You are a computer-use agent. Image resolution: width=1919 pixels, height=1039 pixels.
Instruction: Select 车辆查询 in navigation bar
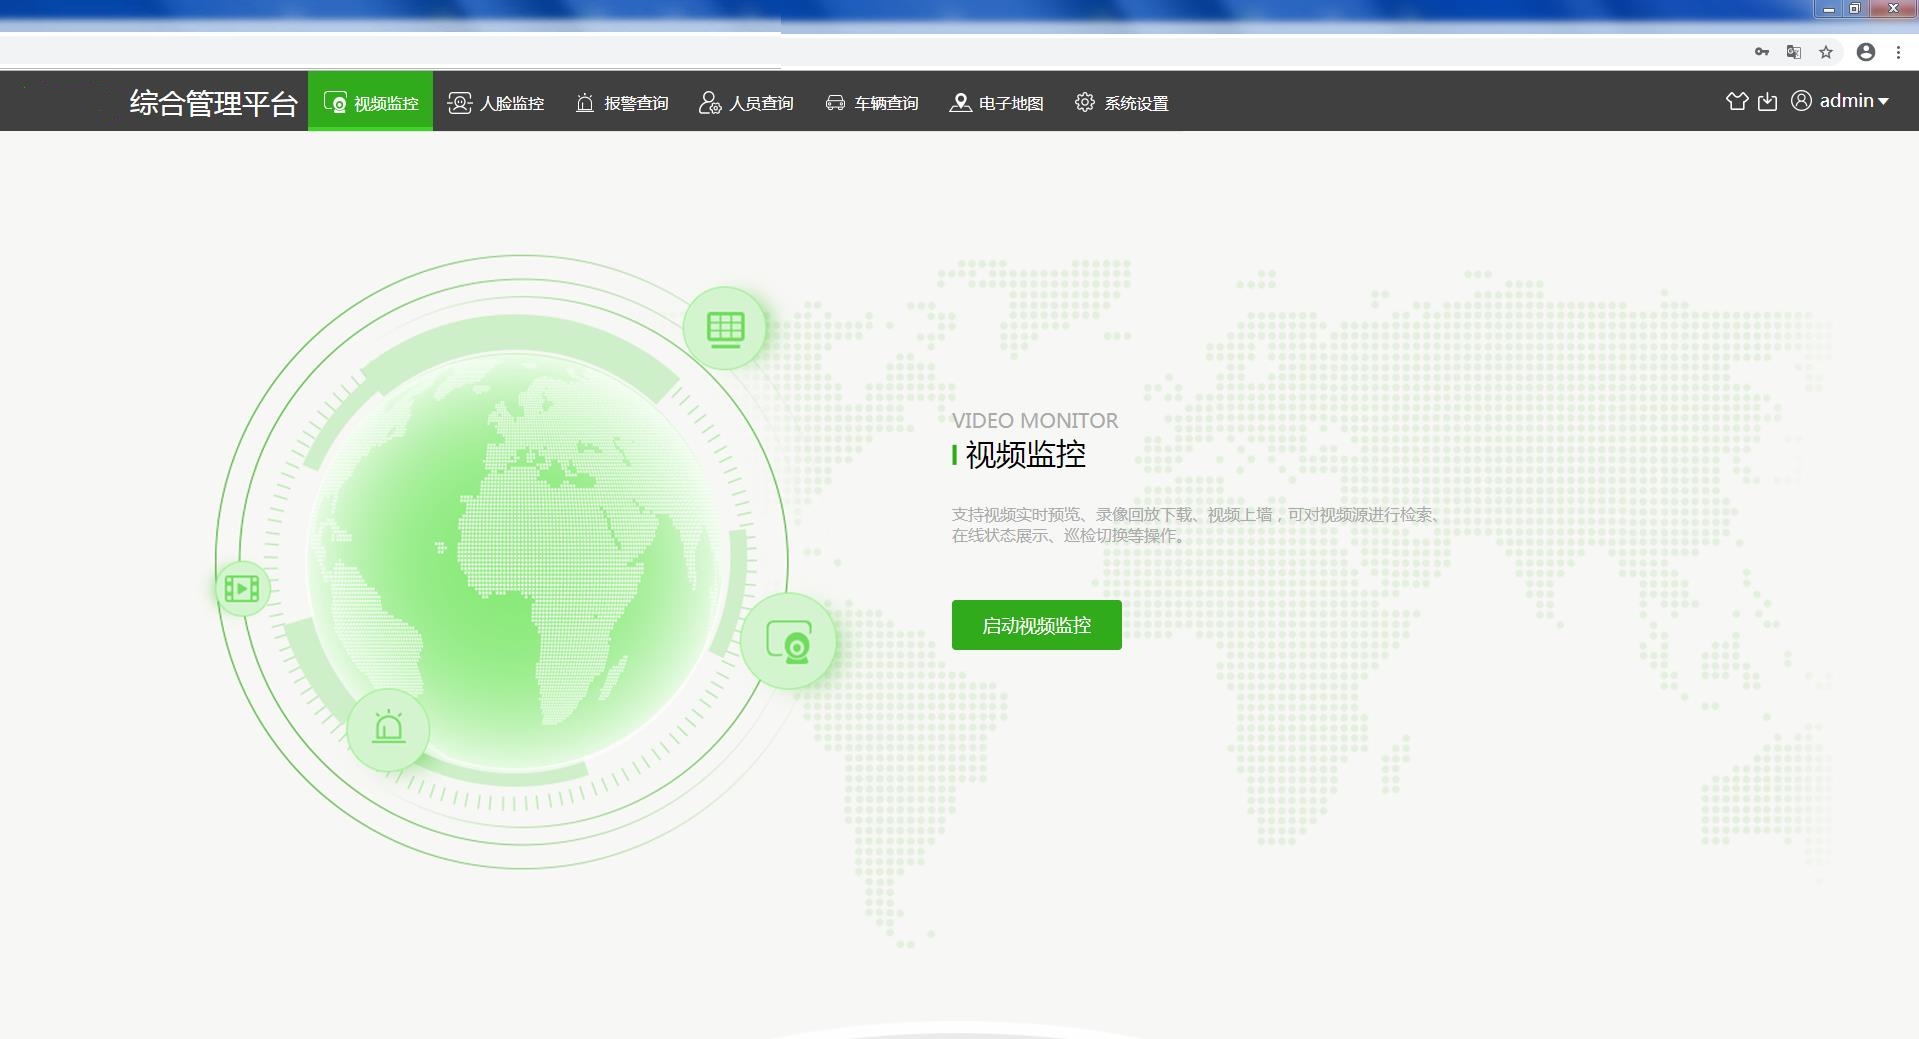point(871,103)
